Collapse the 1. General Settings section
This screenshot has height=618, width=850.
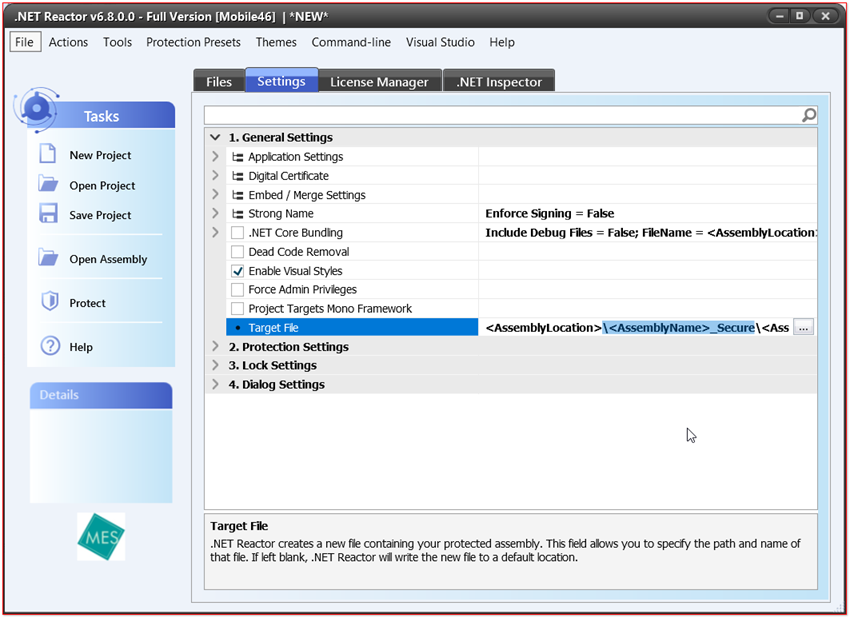[215, 137]
